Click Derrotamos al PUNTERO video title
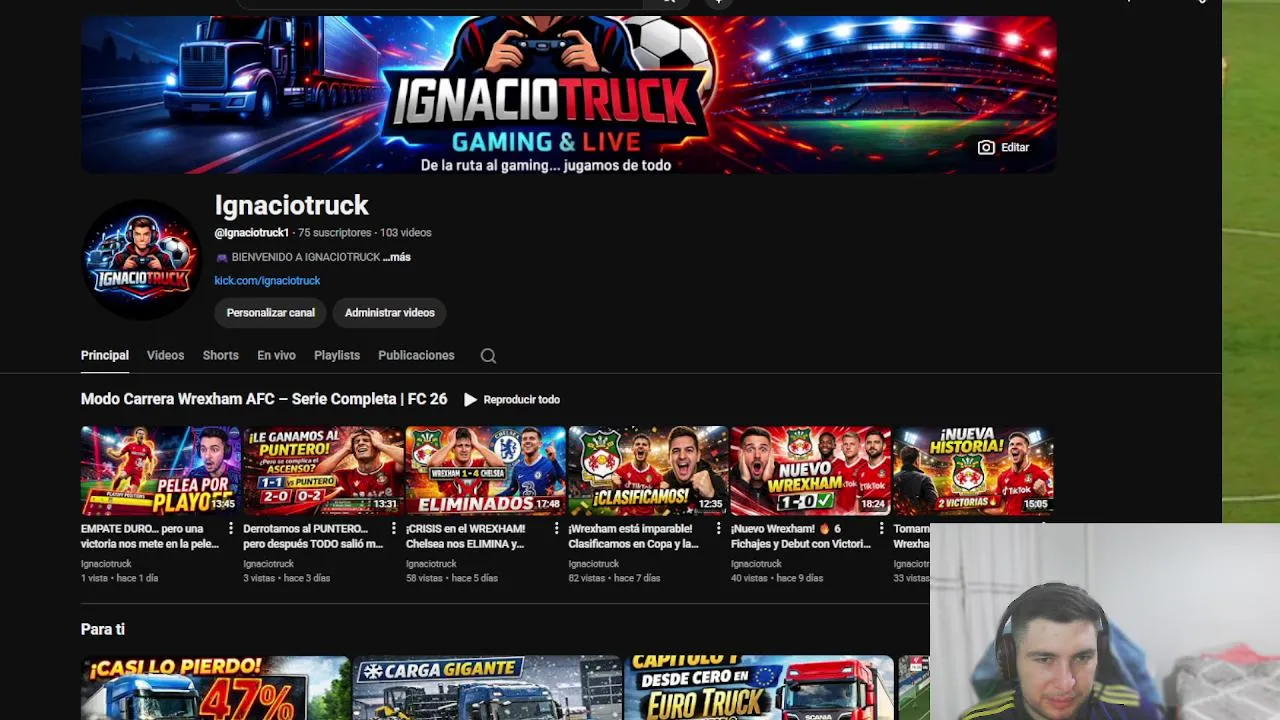The image size is (1280, 720). pyautogui.click(x=313, y=536)
